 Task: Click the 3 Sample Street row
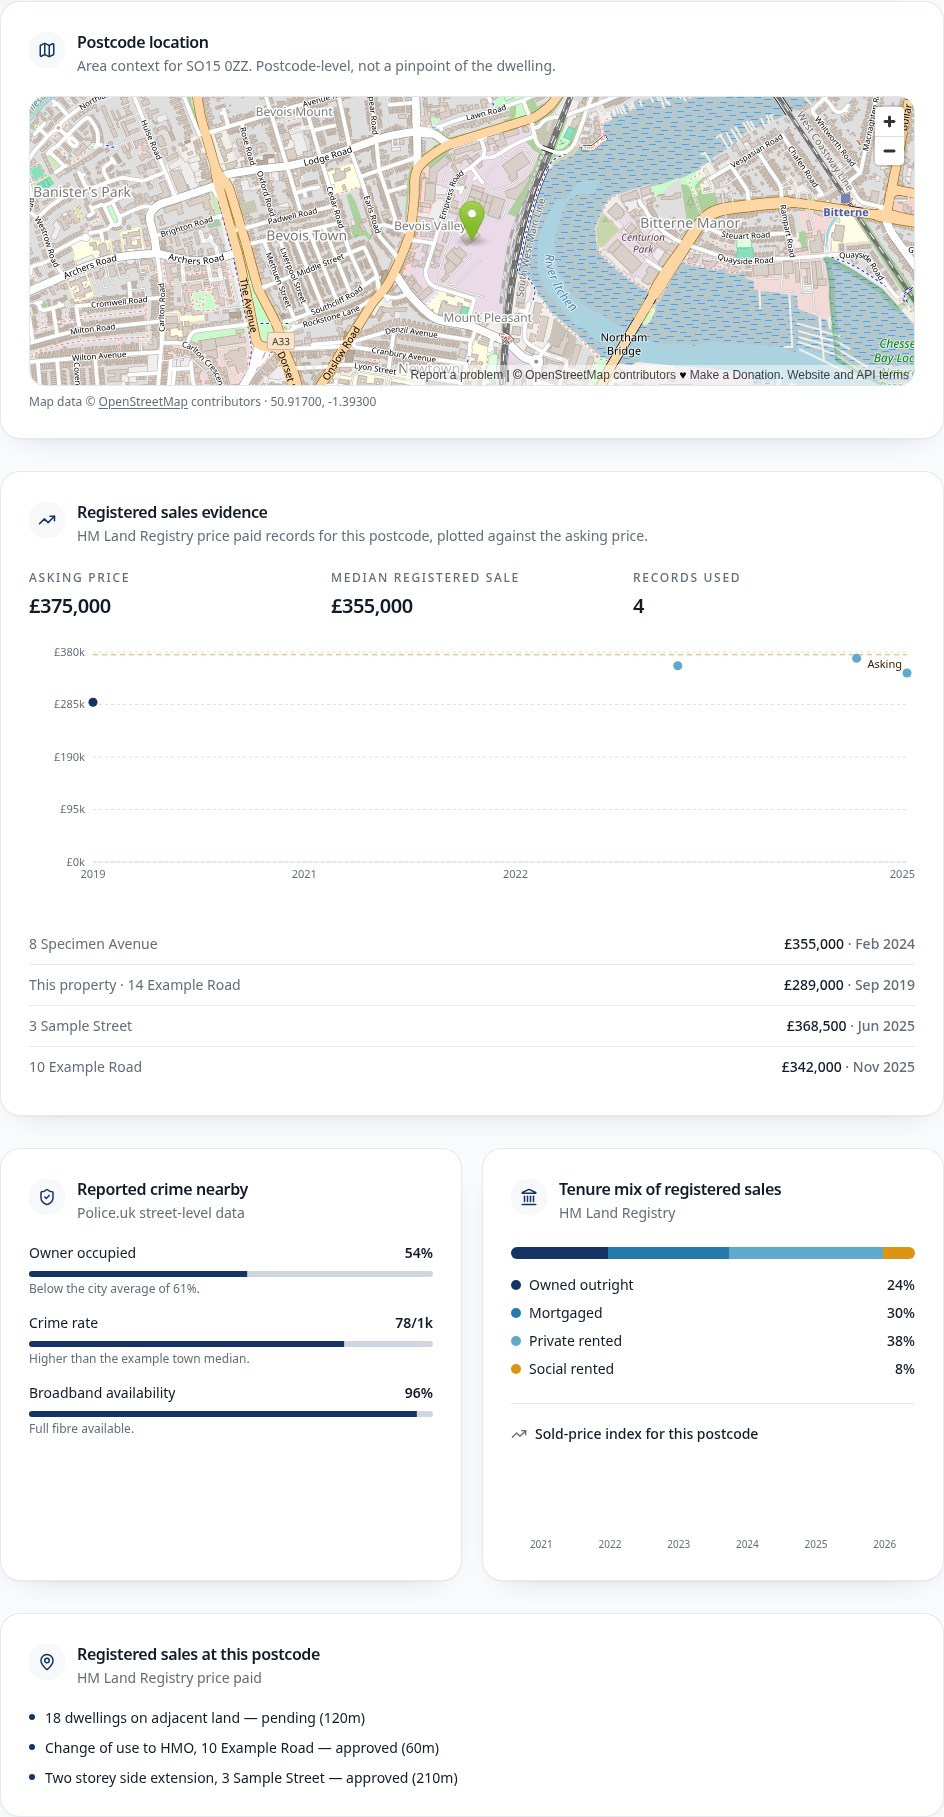(x=472, y=1026)
